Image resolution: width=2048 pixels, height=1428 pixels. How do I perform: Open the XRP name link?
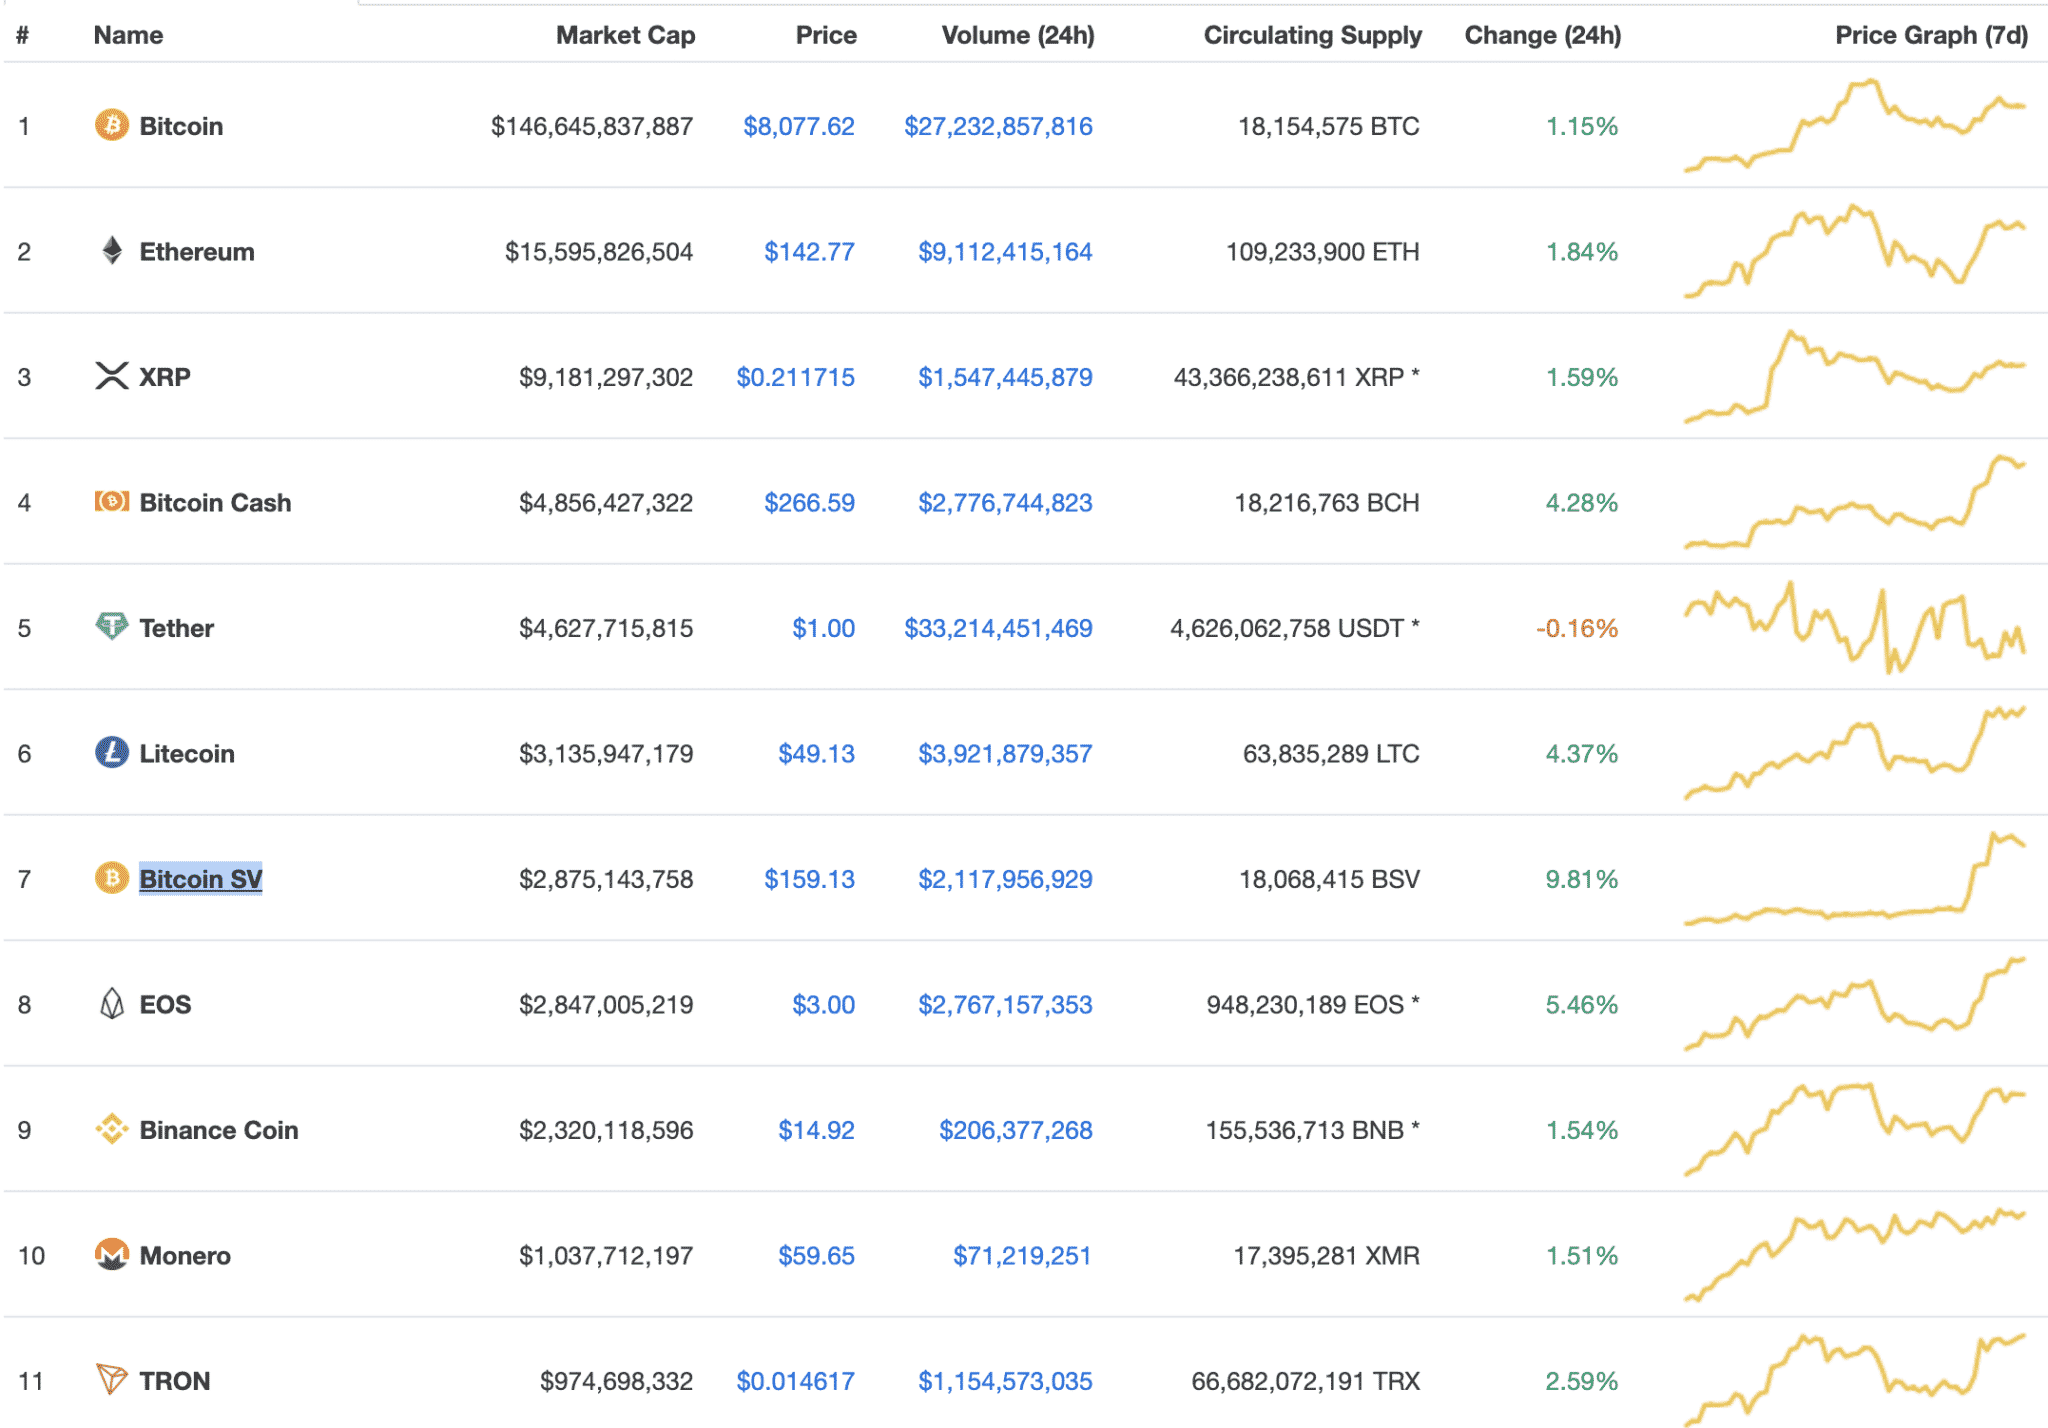click(165, 377)
